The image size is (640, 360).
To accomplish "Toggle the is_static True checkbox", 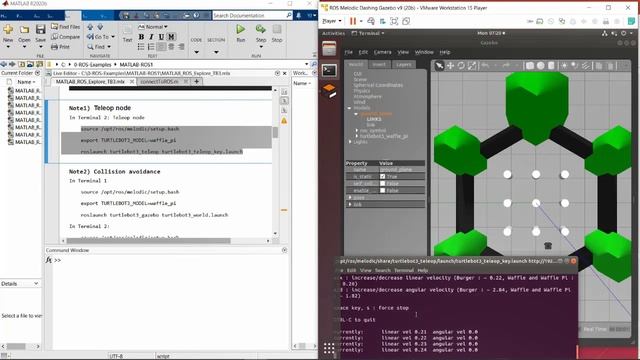I will point(382,176).
